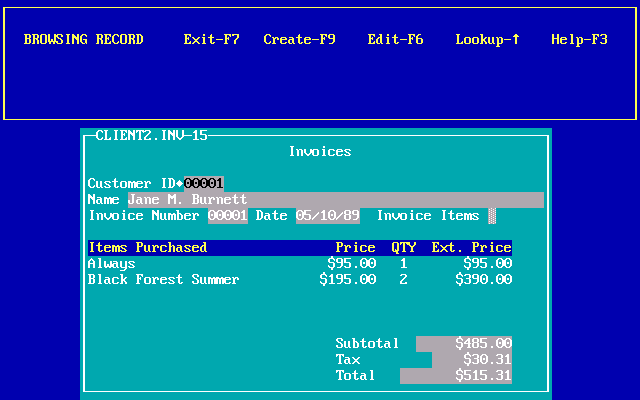Click the Subtotal value $485.00
Viewport: 640px width, 400px height.
[x=464, y=344]
